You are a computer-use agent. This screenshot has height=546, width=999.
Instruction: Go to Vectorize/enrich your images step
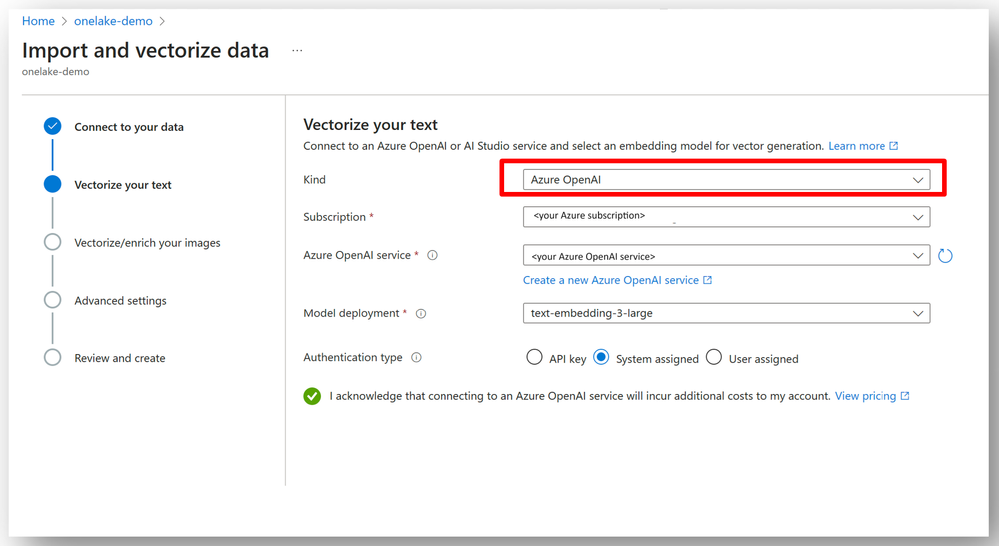coord(147,243)
